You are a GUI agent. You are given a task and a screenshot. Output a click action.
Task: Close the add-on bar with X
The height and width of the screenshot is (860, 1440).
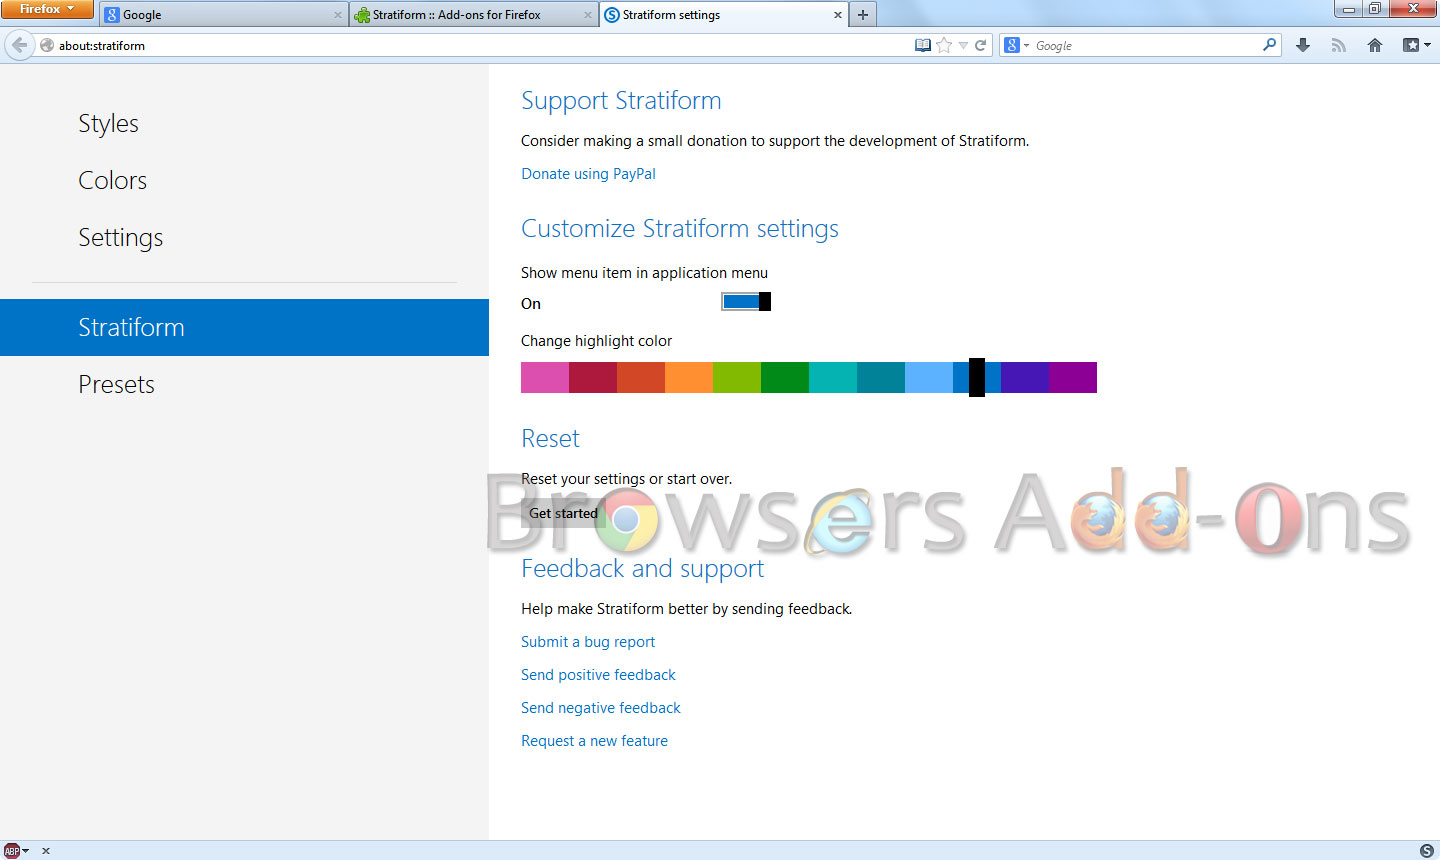[x=46, y=851]
